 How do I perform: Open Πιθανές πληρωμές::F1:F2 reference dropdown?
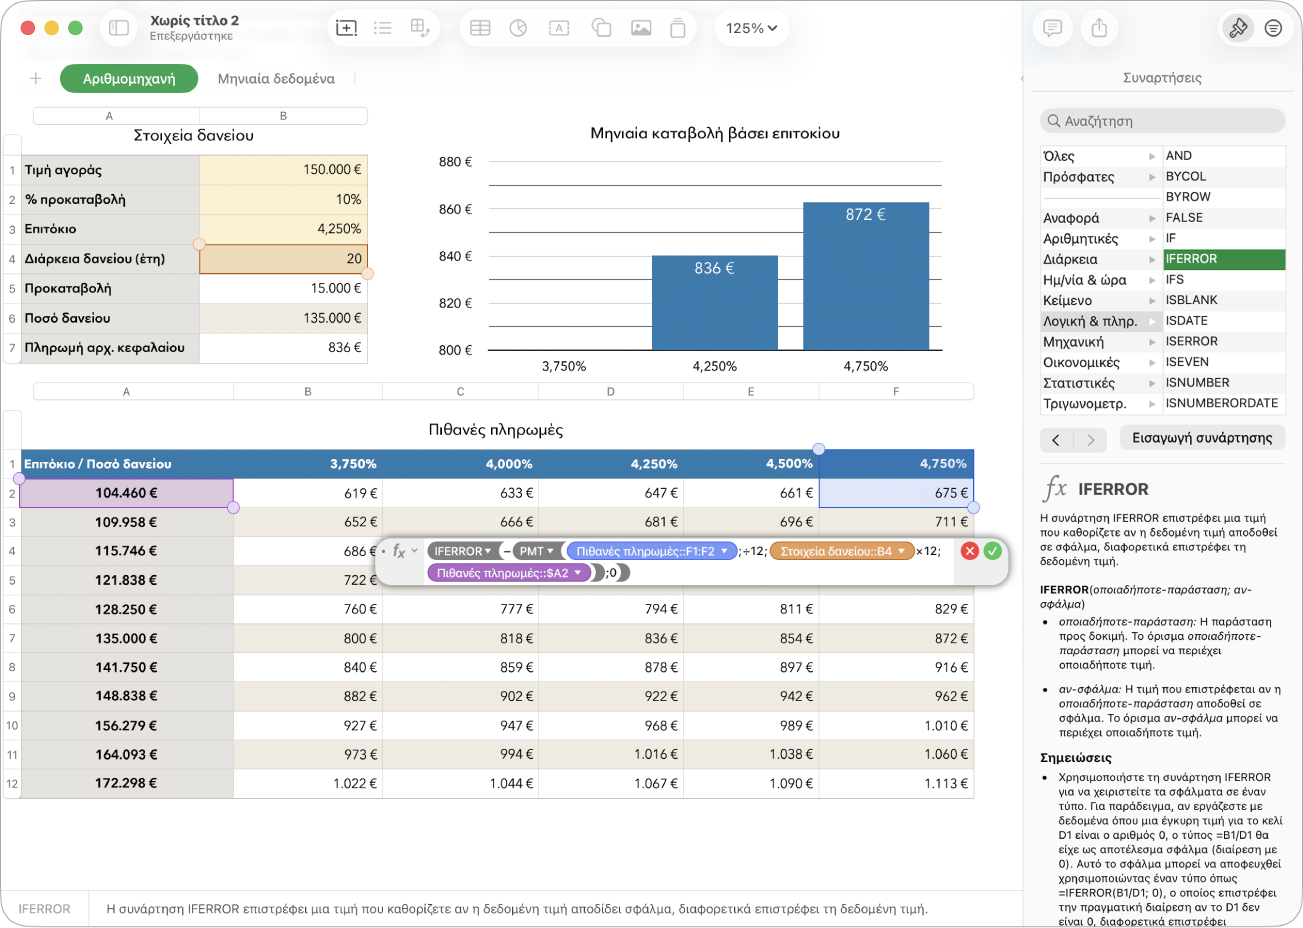coord(725,551)
